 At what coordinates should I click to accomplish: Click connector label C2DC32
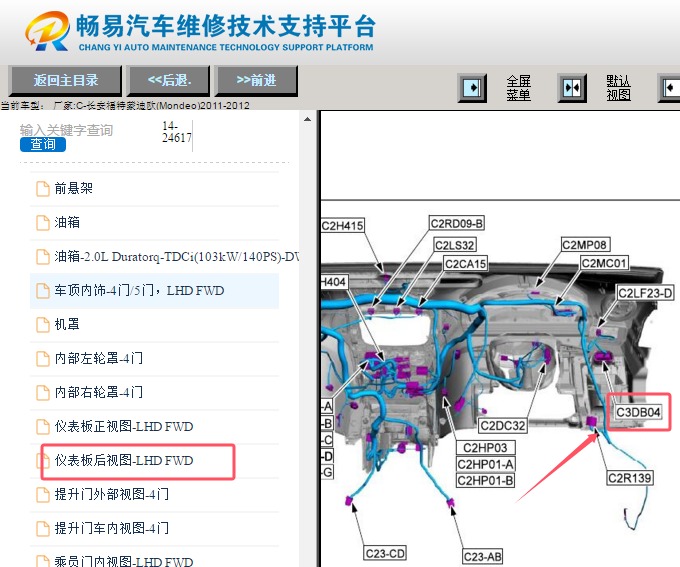[503, 426]
